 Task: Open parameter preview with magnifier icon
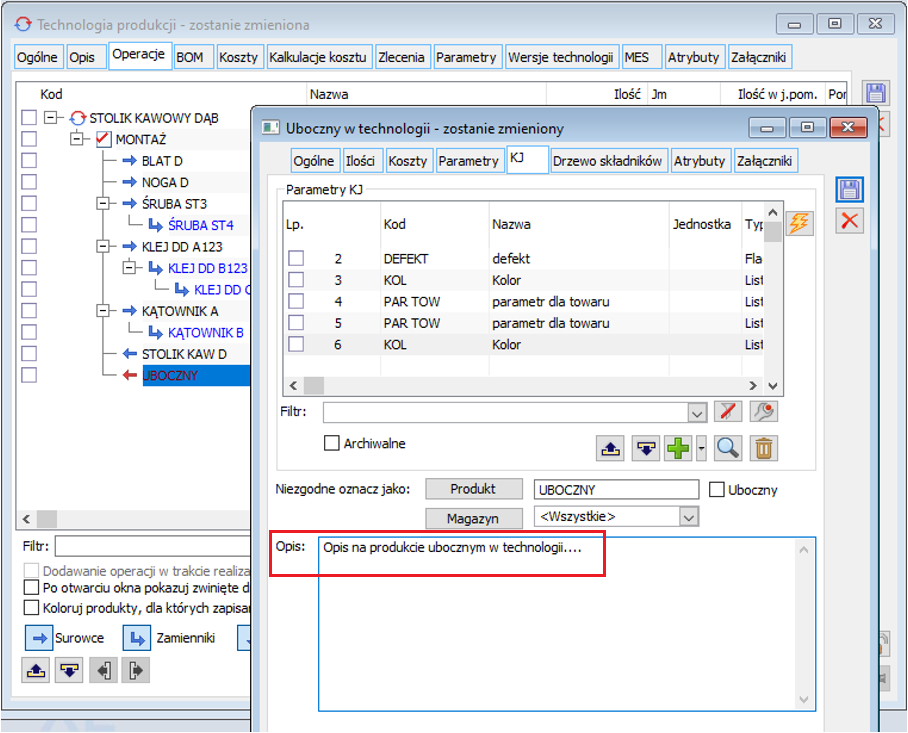[728, 448]
